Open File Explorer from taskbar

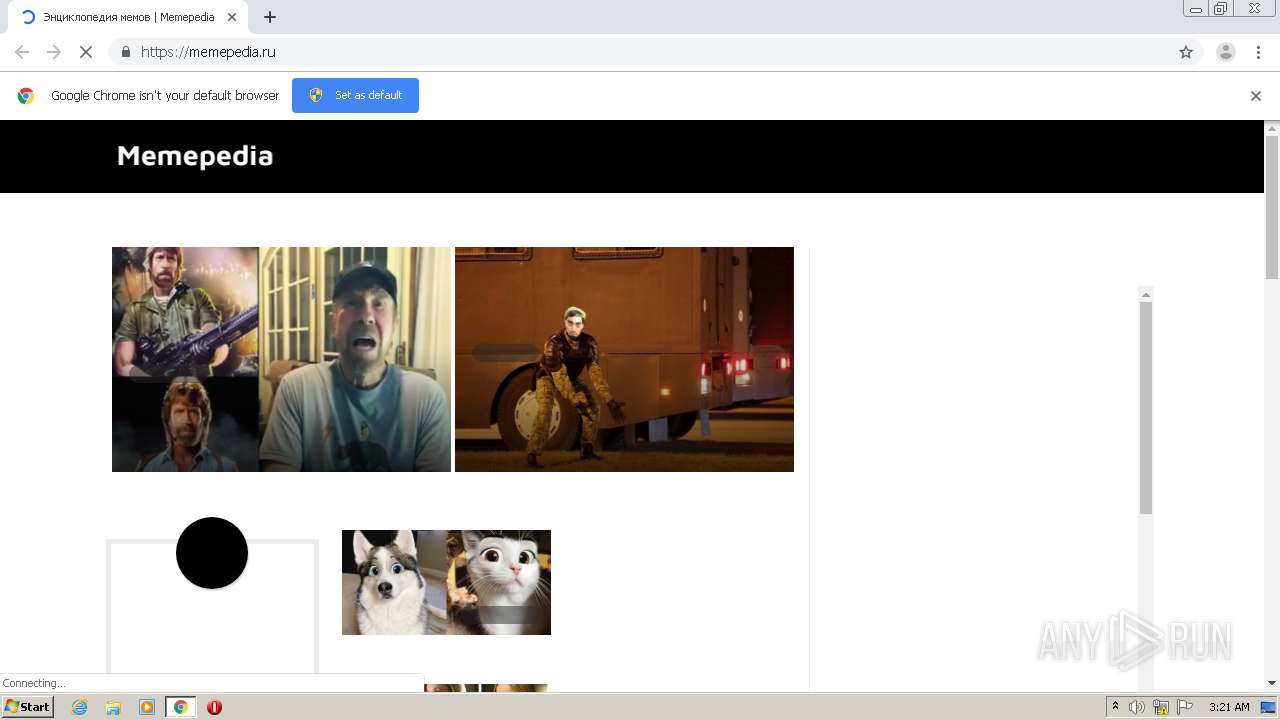coord(113,707)
